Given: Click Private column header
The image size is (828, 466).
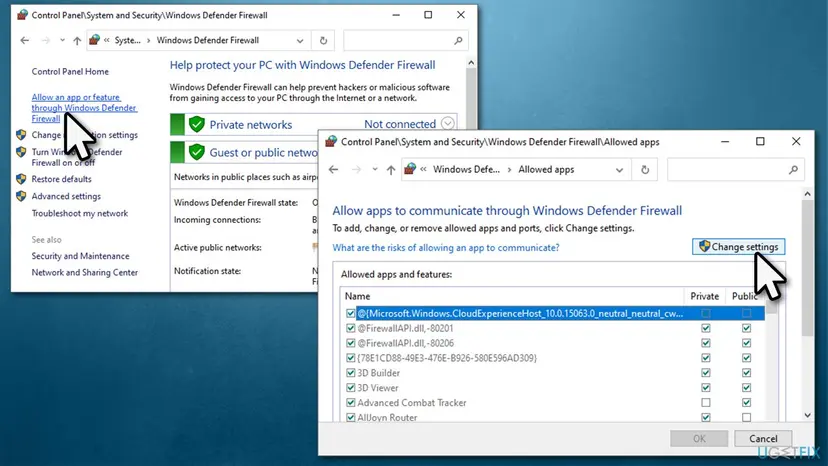Looking at the screenshot, I should tap(704, 296).
